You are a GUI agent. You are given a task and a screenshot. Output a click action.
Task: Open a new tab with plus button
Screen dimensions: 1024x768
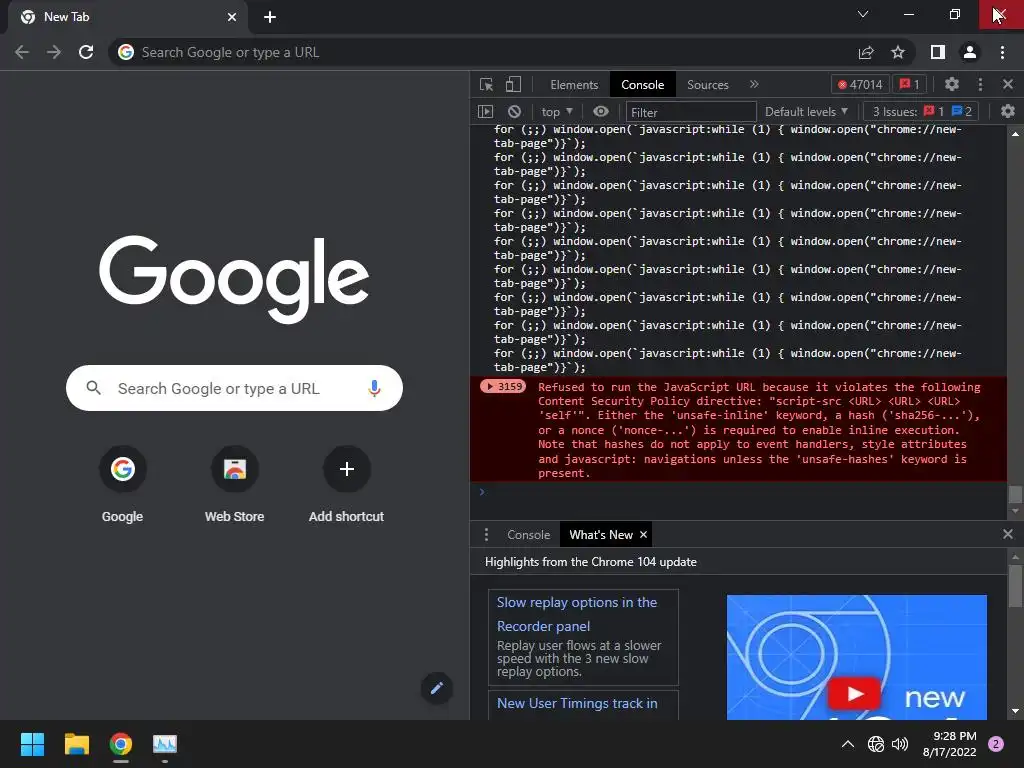click(x=270, y=17)
